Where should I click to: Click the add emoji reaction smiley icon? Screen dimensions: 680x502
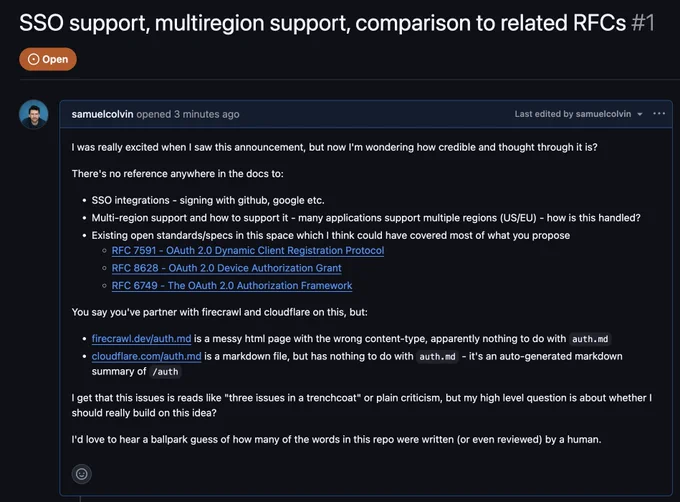[x=82, y=474]
